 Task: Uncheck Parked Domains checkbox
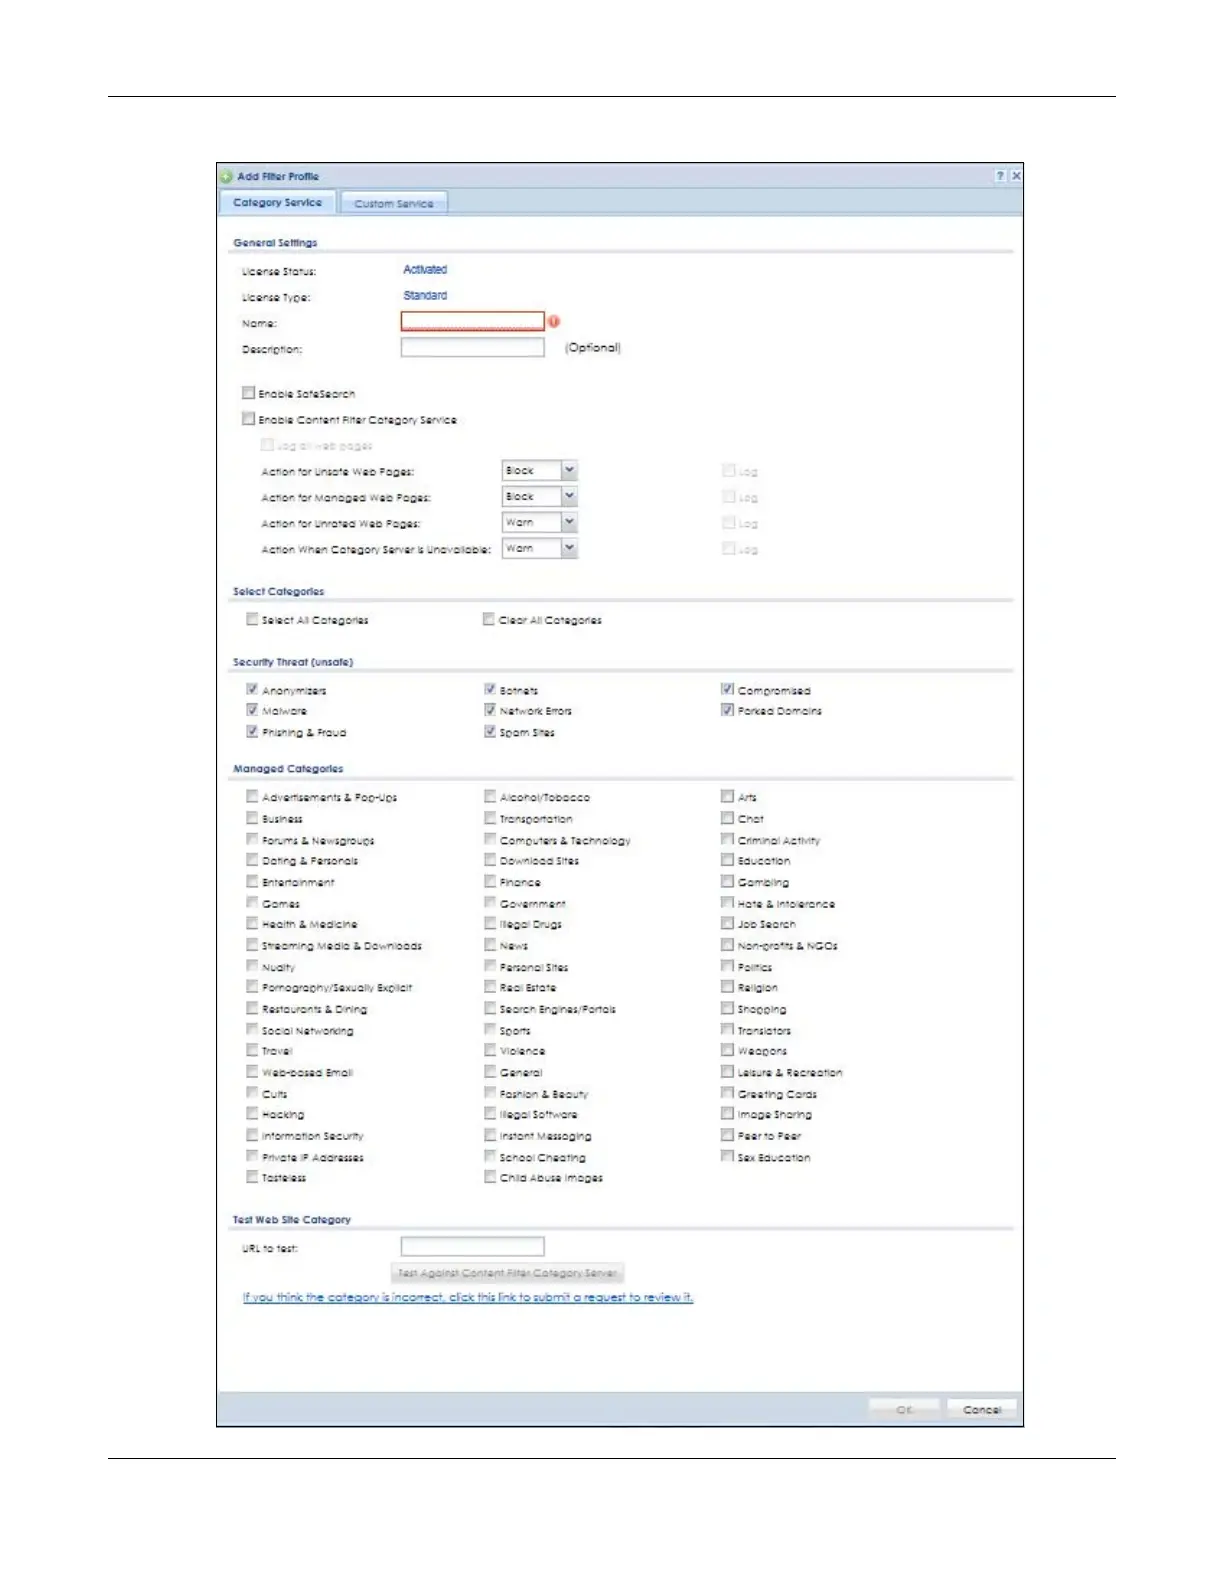tap(728, 710)
